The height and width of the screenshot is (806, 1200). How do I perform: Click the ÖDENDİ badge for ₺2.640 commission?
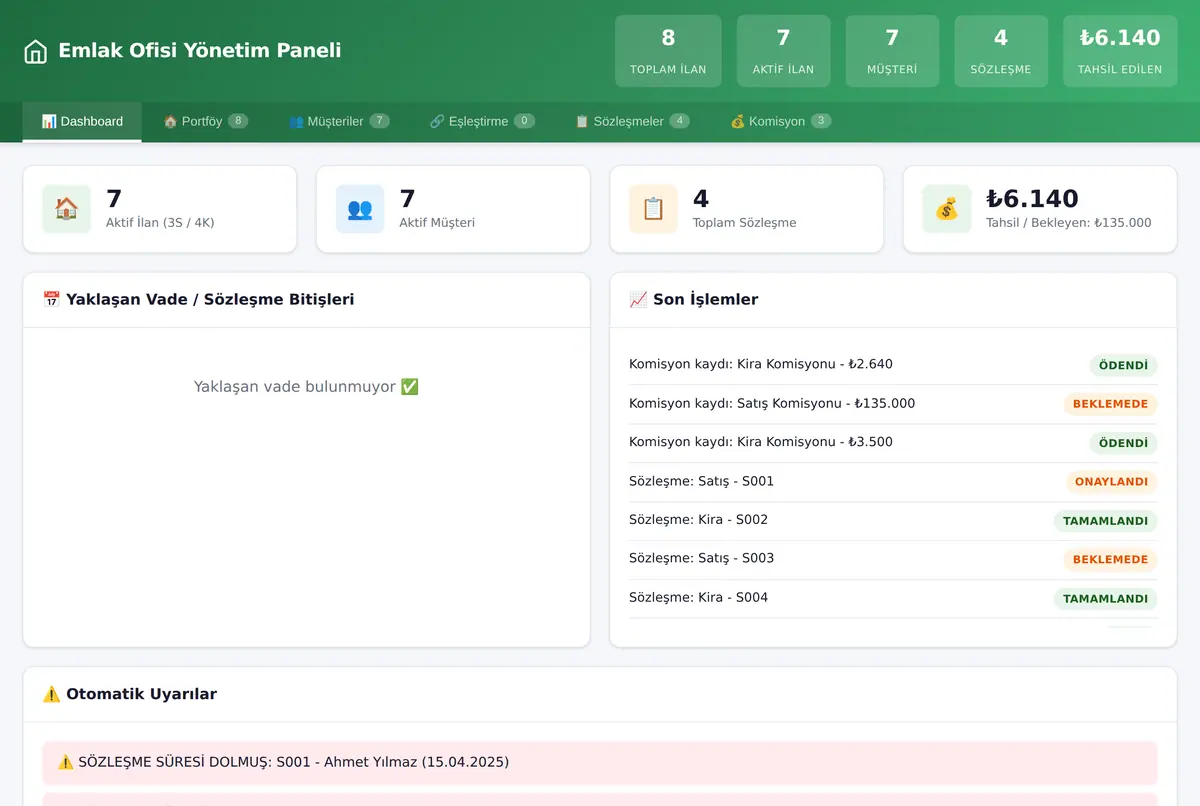click(1123, 365)
